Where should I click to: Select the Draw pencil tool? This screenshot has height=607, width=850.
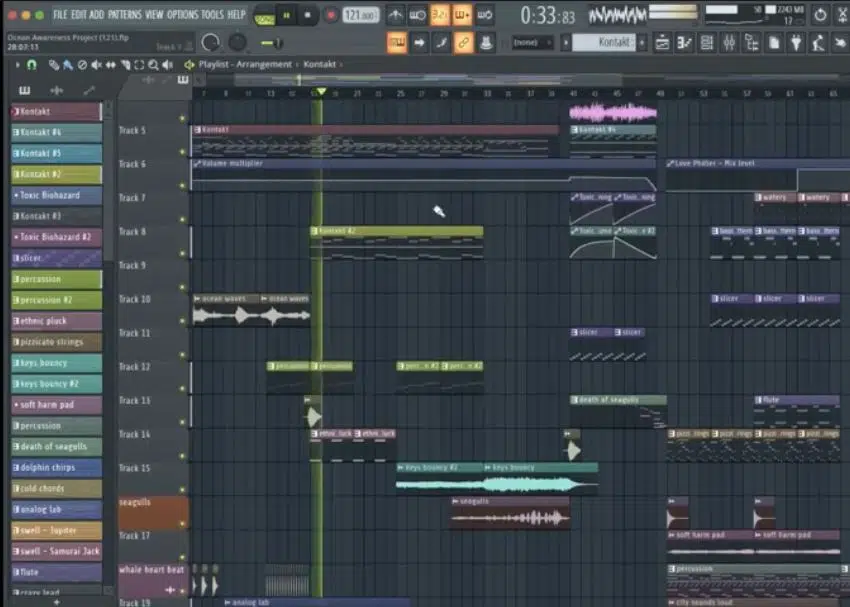pyautogui.click(x=53, y=65)
